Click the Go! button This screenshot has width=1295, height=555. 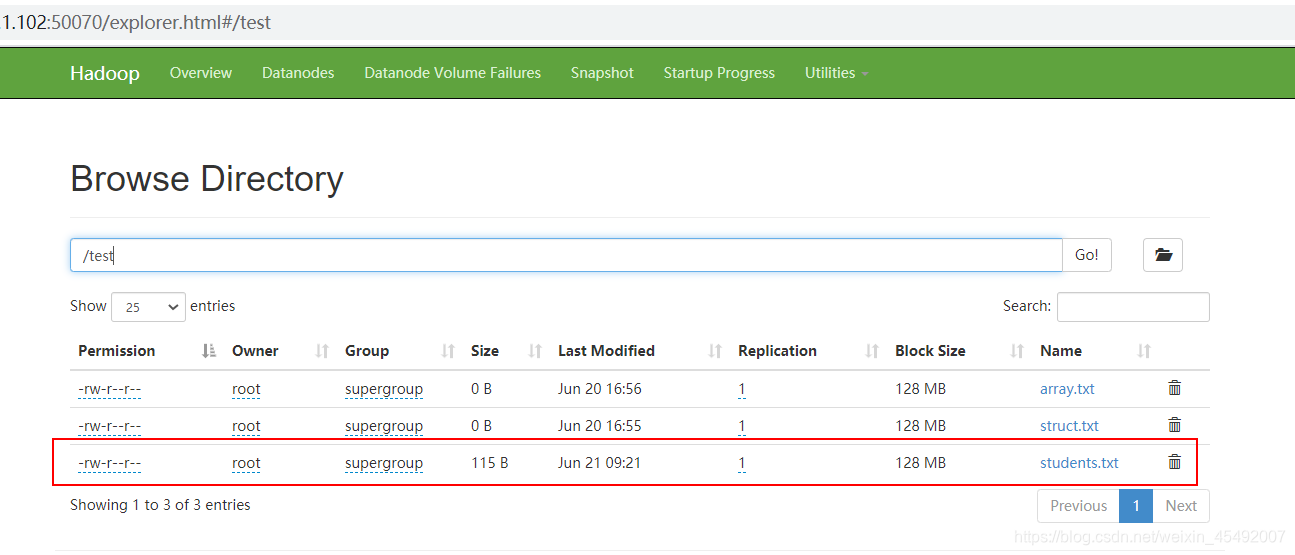(1087, 255)
